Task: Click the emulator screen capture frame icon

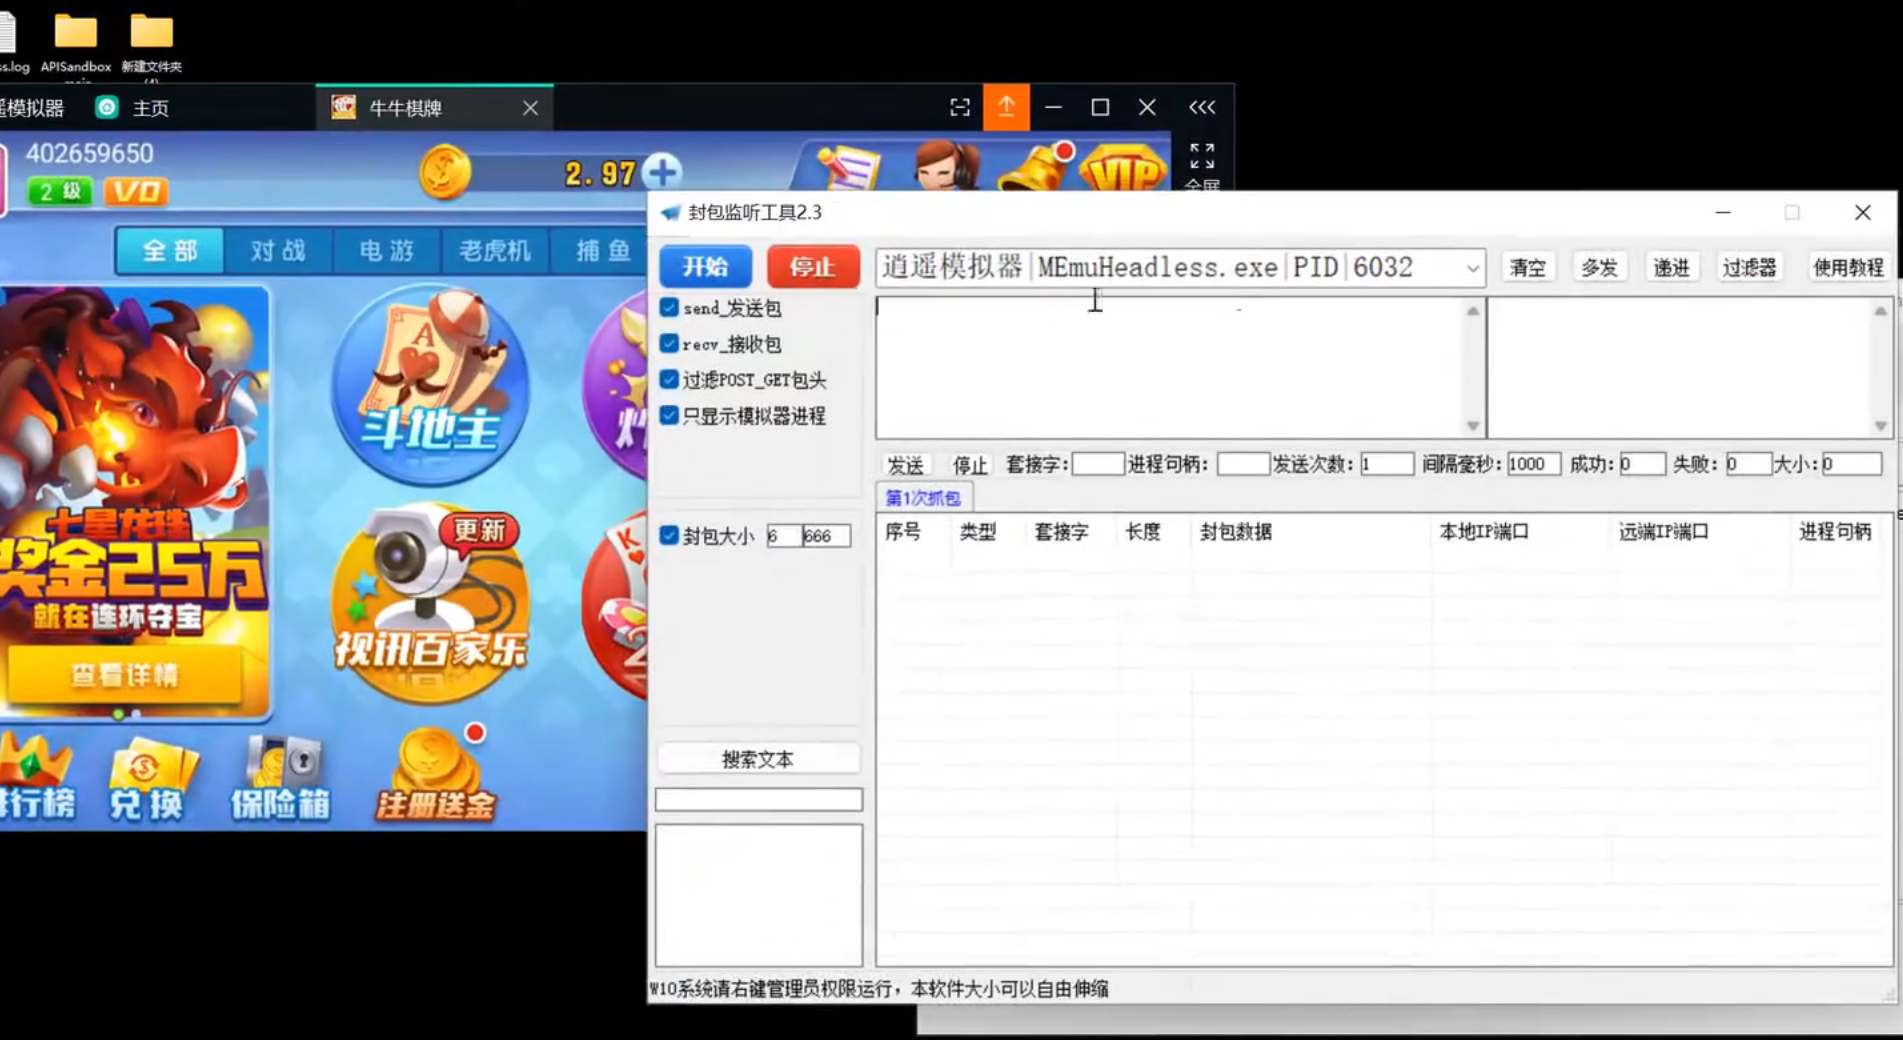Action: click(x=960, y=107)
